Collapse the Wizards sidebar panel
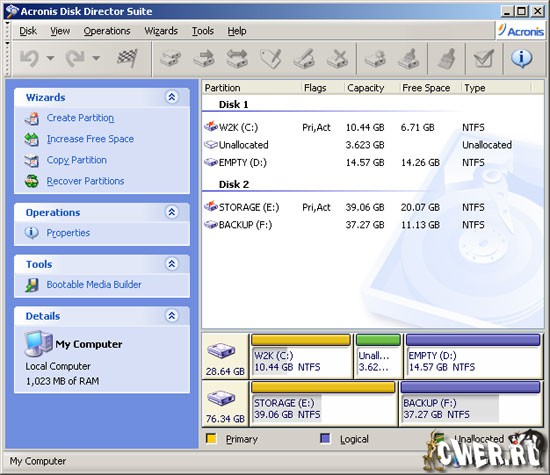550x475 pixels. coord(172,97)
